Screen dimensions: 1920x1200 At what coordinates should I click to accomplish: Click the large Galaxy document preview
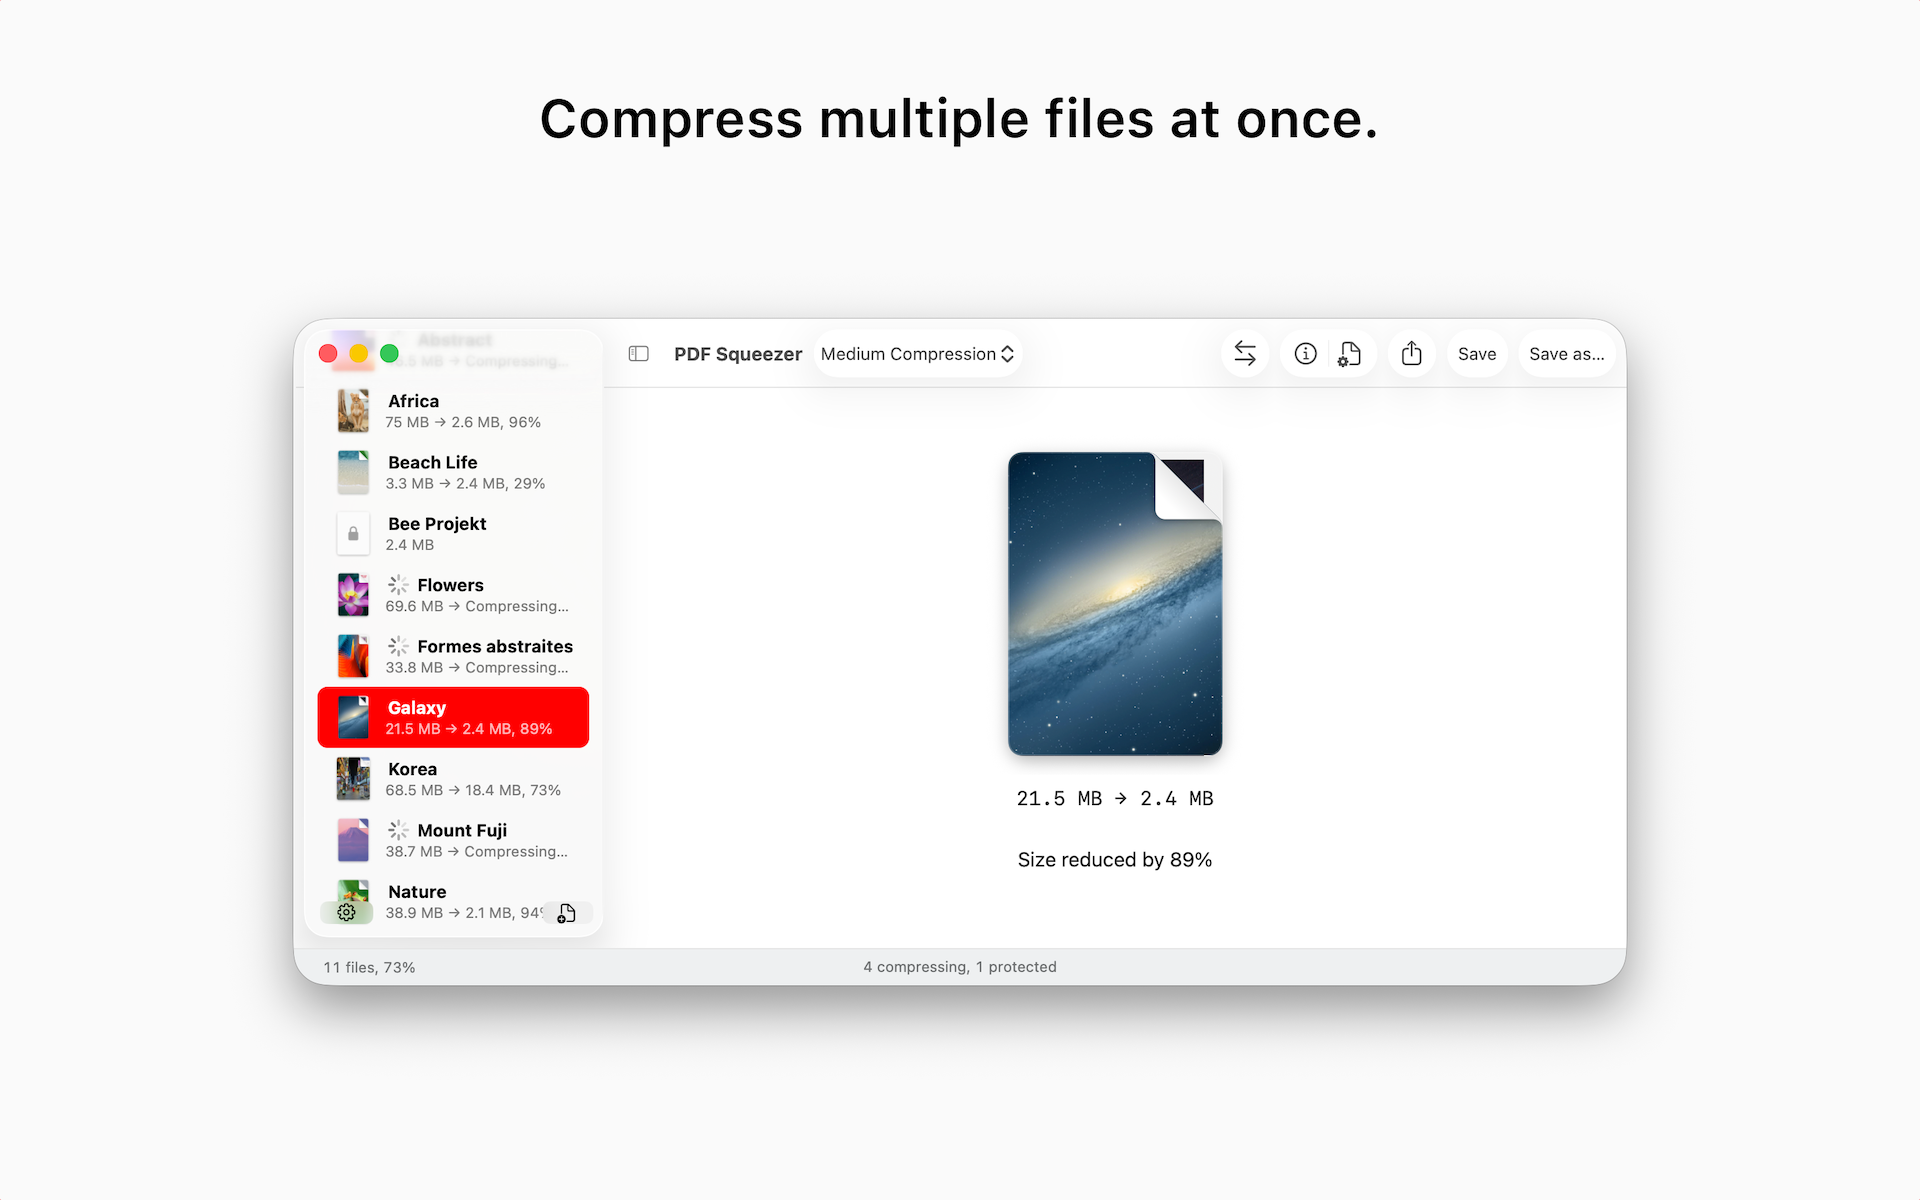(x=1115, y=604)
